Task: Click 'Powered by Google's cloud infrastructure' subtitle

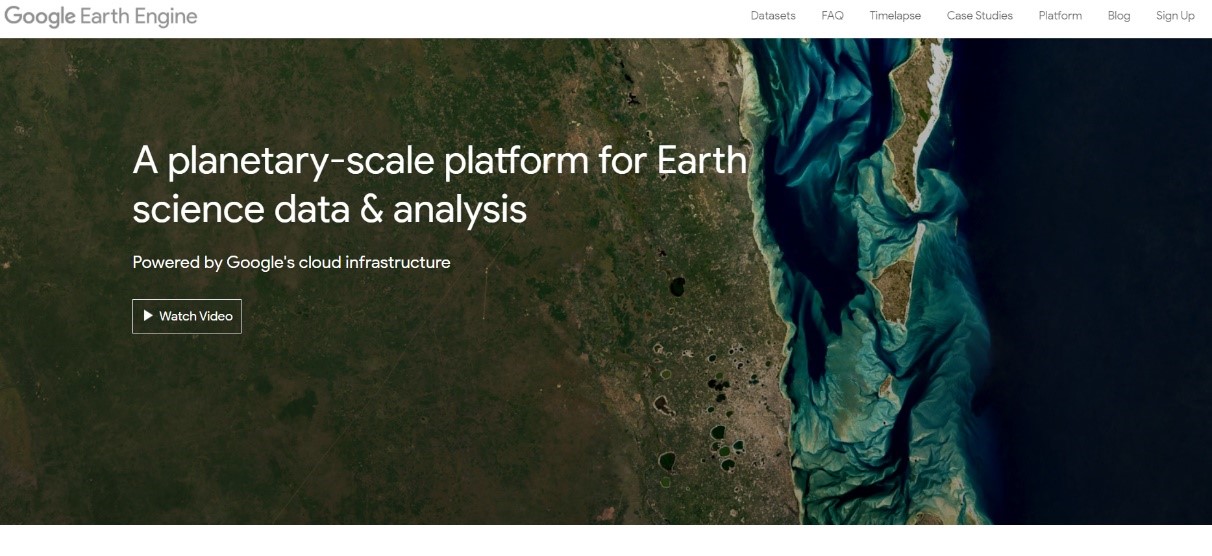Action: click(291, 263)
